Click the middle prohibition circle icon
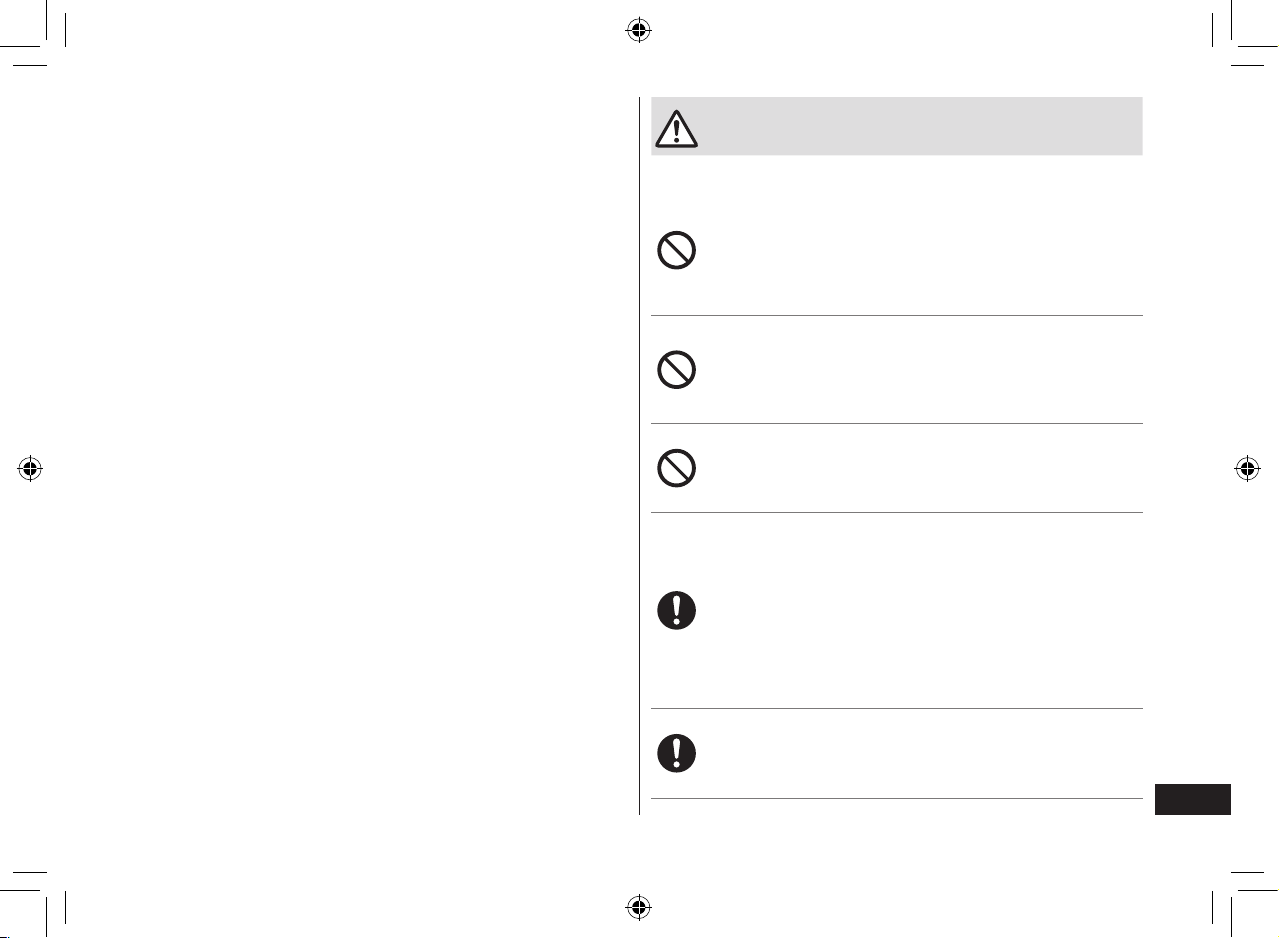The image size is (1279, 938). coord(677,370)
